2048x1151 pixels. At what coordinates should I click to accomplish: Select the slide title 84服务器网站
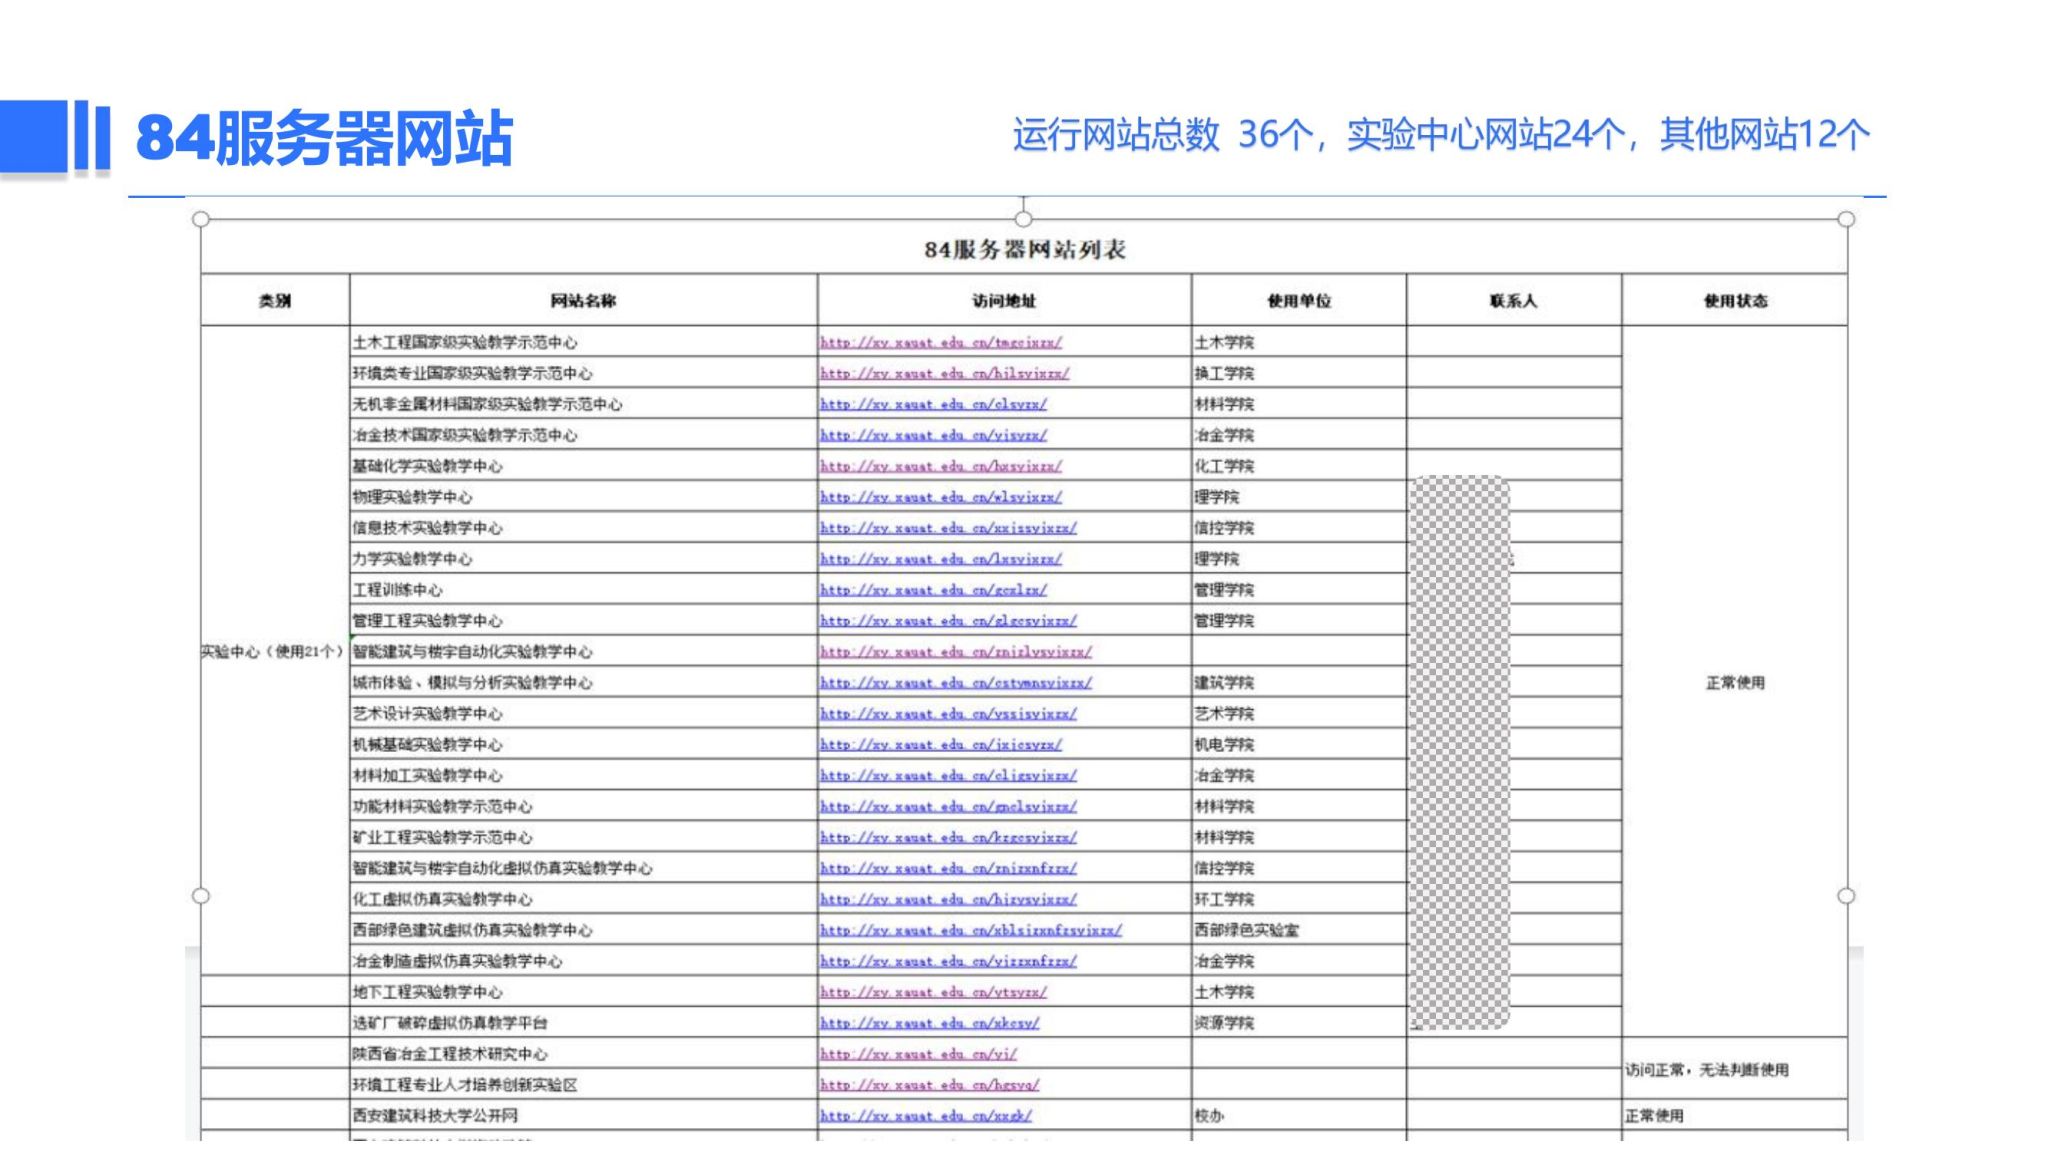[x=324, y=137]
